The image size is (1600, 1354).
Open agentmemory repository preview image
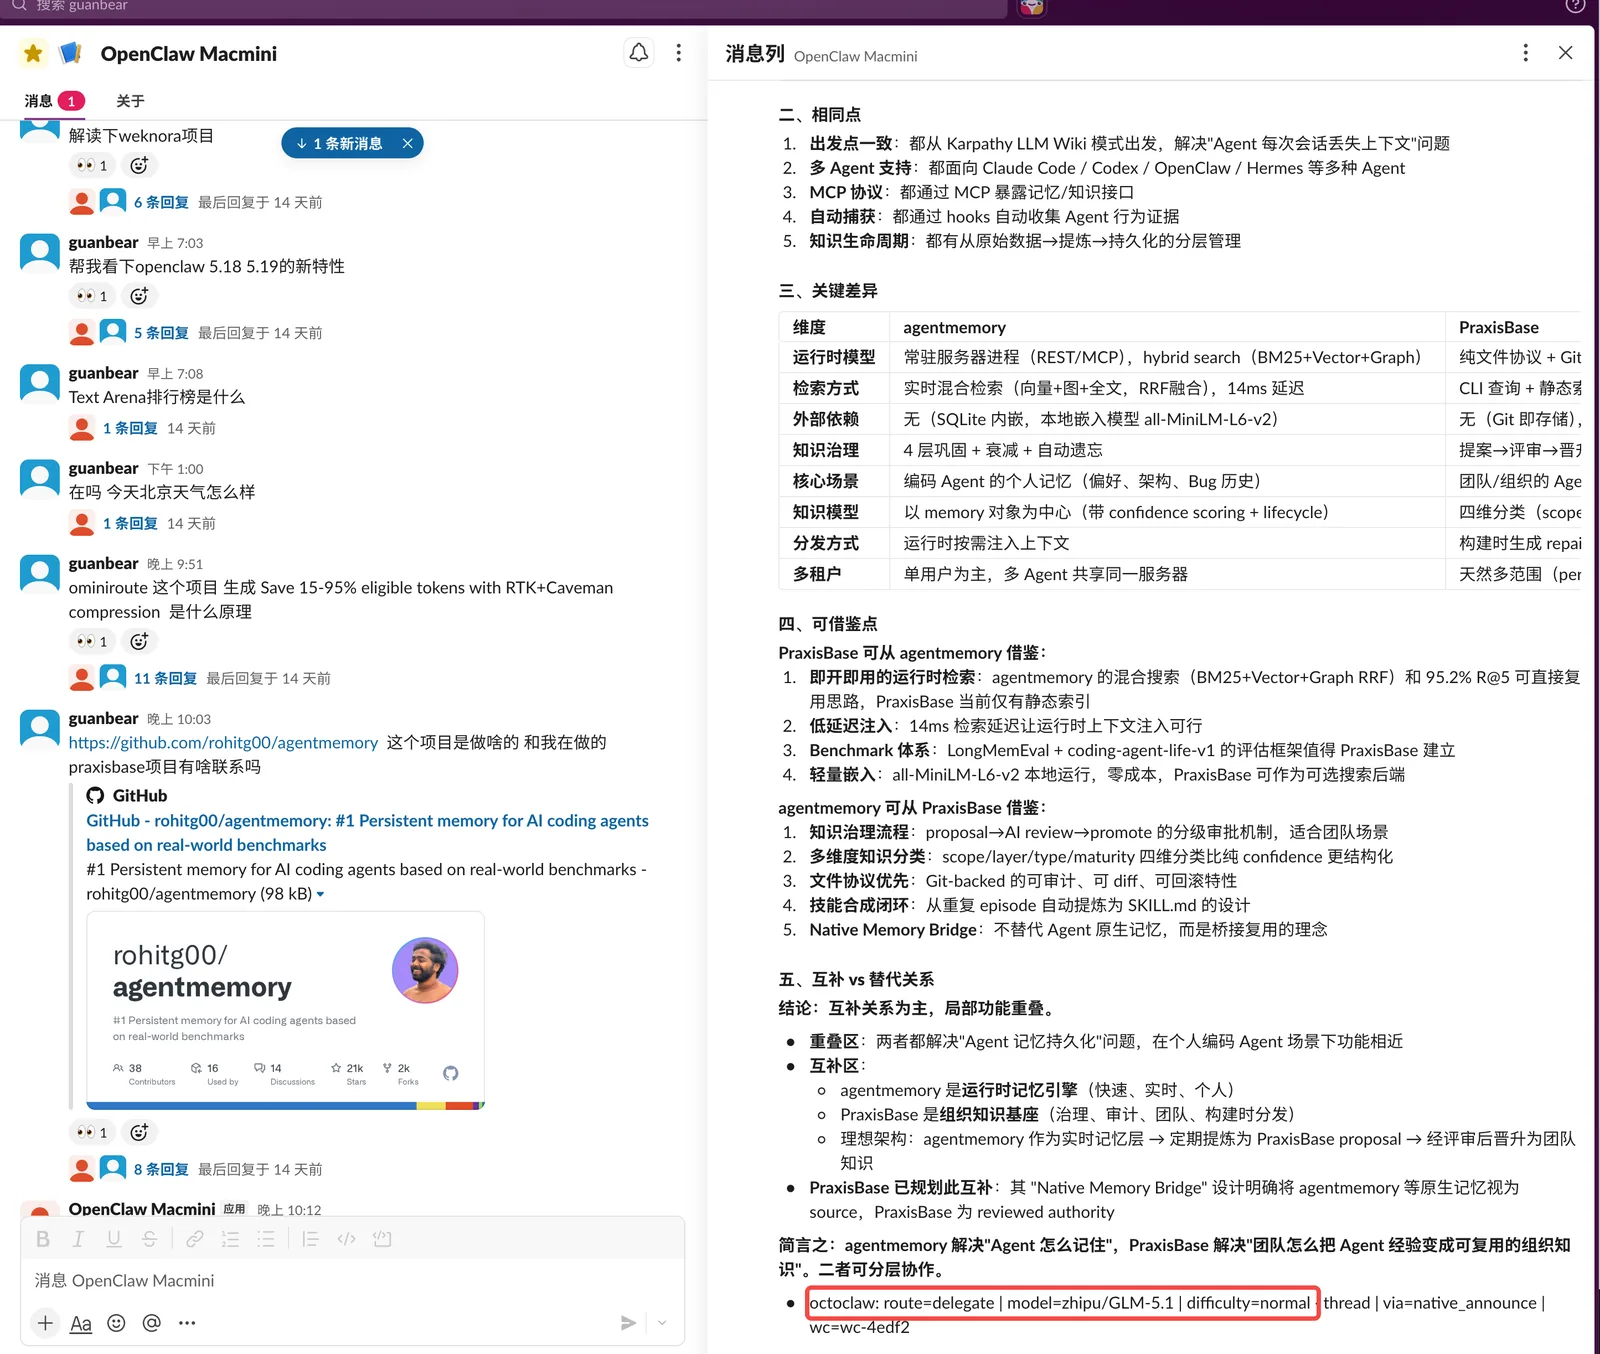285,1010
